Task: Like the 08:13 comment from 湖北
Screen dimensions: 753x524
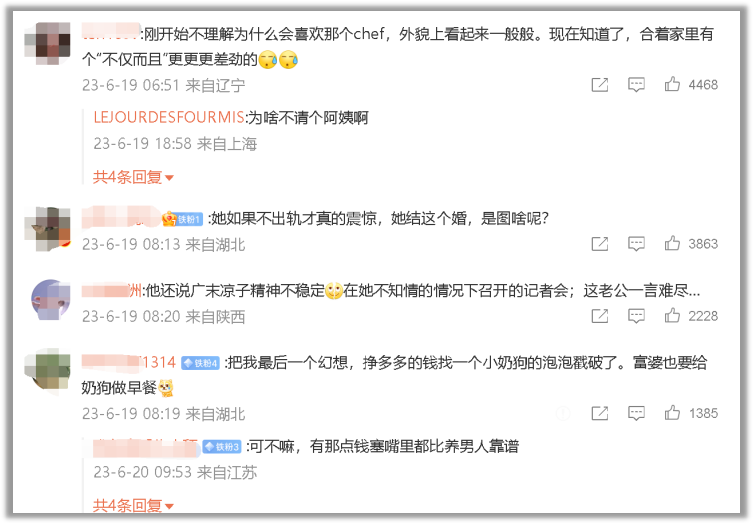Action: (672, 244)
